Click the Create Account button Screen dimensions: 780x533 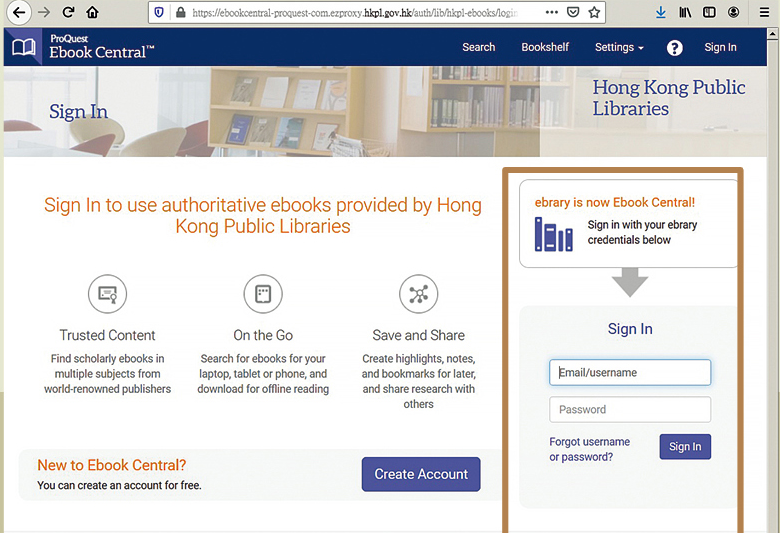[421, 474]
